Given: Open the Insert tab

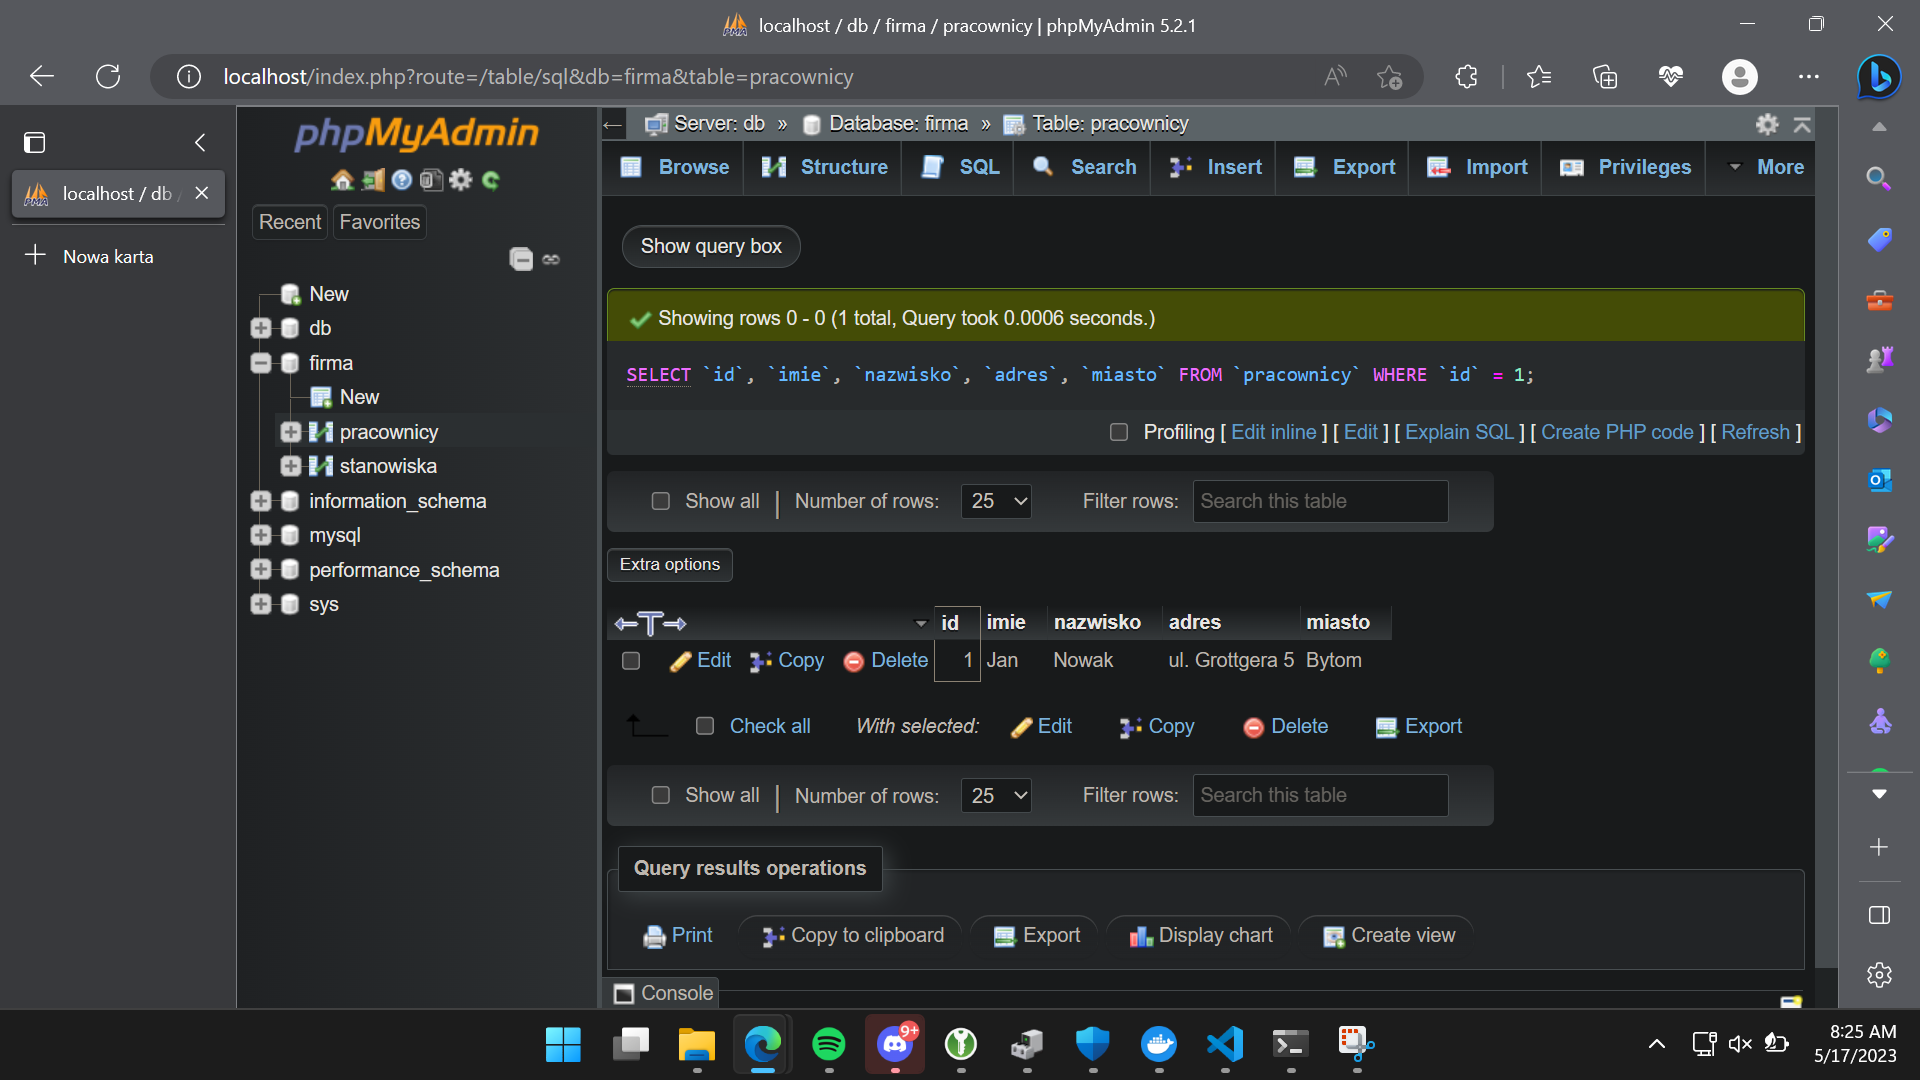Looking at the screenshot, I should tap(1215, 167).
